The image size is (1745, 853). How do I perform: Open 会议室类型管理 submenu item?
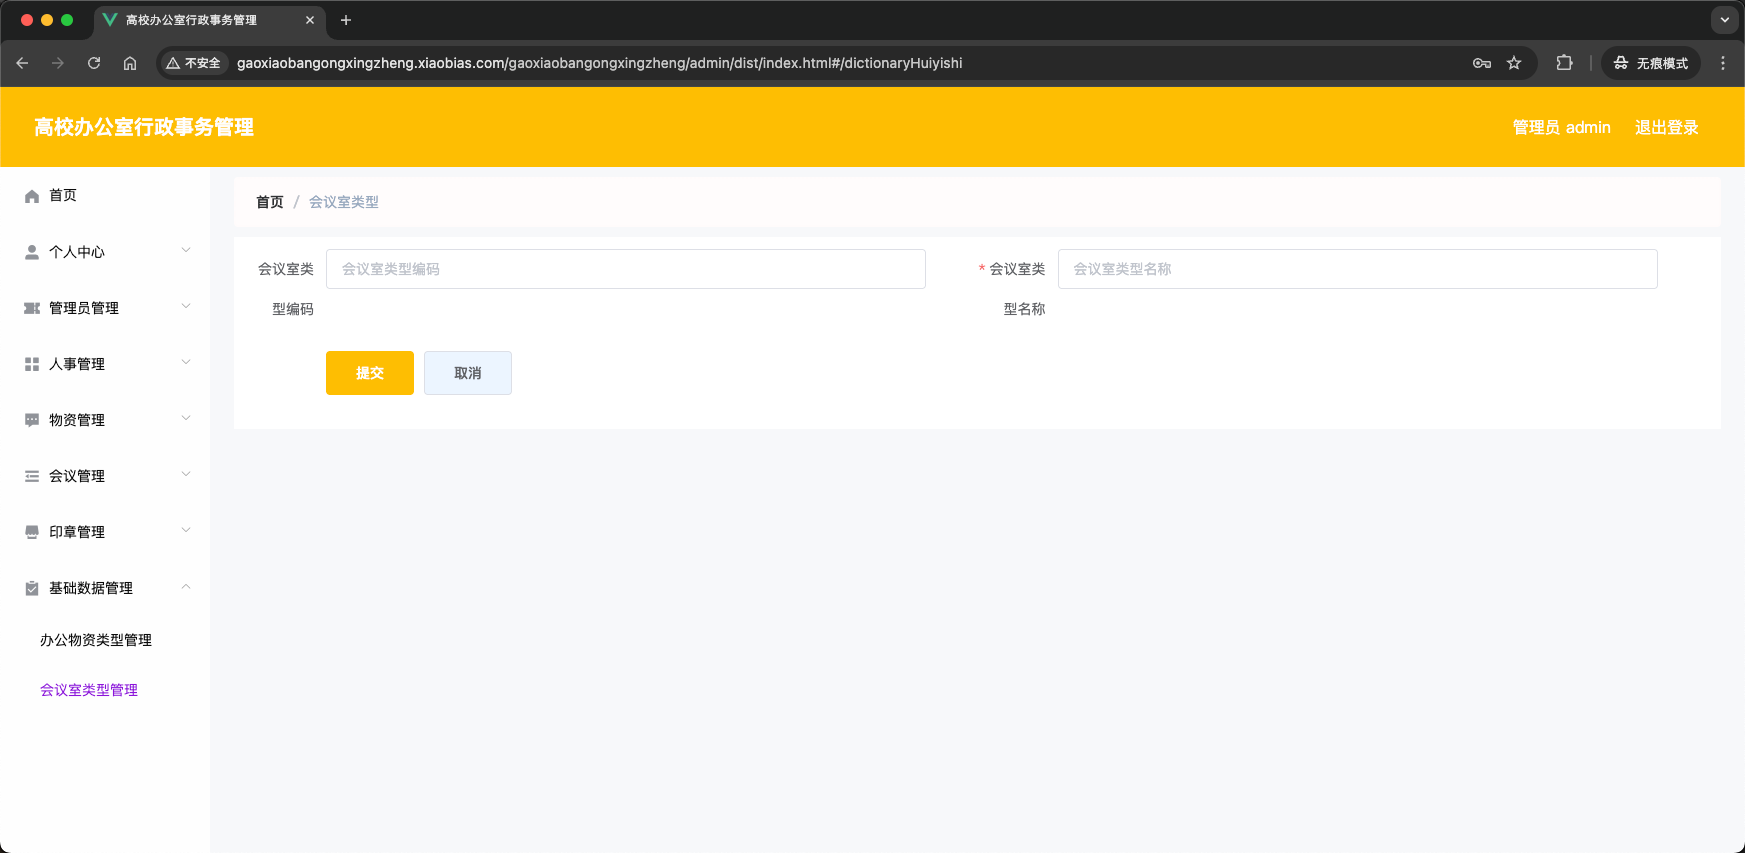click(x=105, y=690)
